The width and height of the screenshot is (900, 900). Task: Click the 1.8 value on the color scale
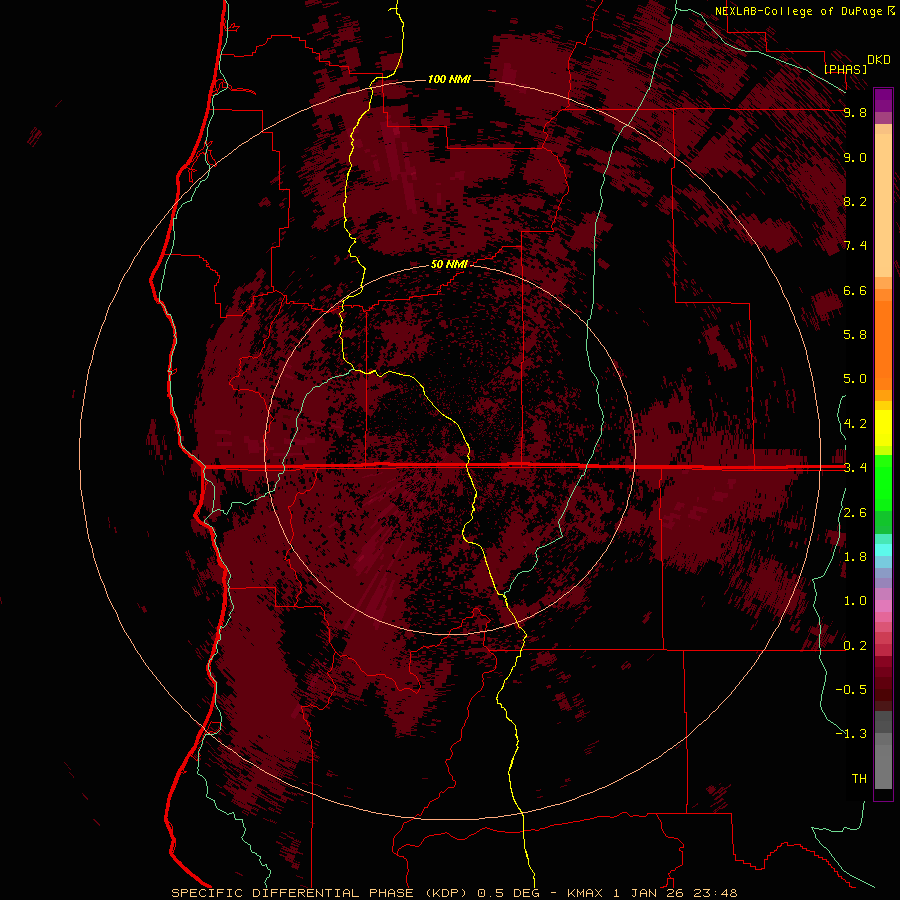(855, 557)
